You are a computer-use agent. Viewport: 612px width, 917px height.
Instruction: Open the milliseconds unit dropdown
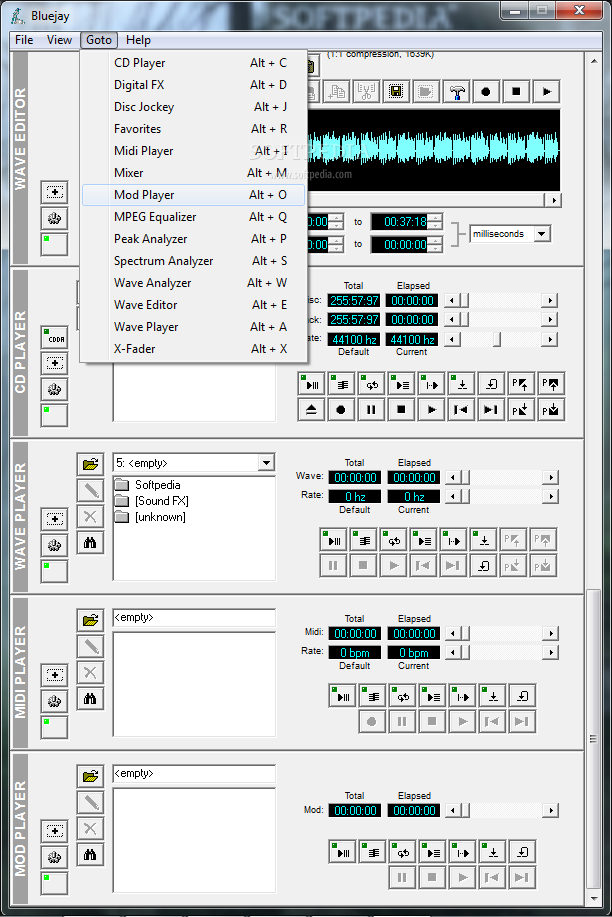click(542, 234)
